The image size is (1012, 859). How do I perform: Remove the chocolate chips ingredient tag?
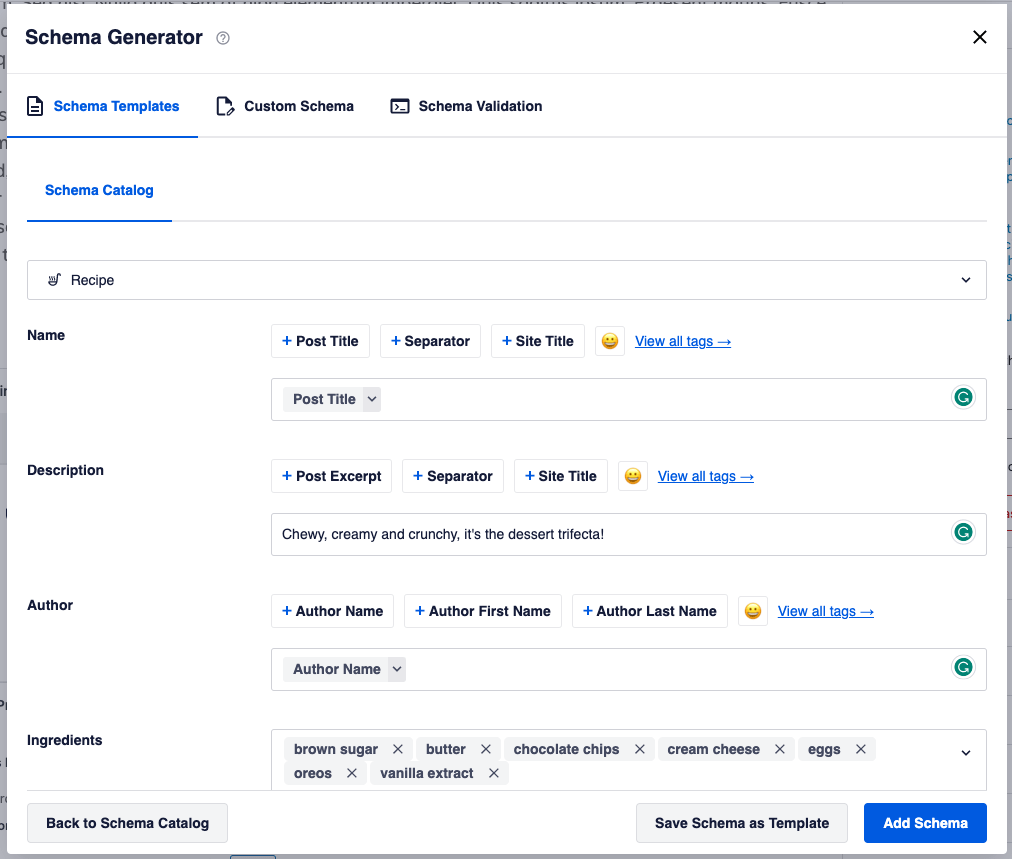(640, 749)
